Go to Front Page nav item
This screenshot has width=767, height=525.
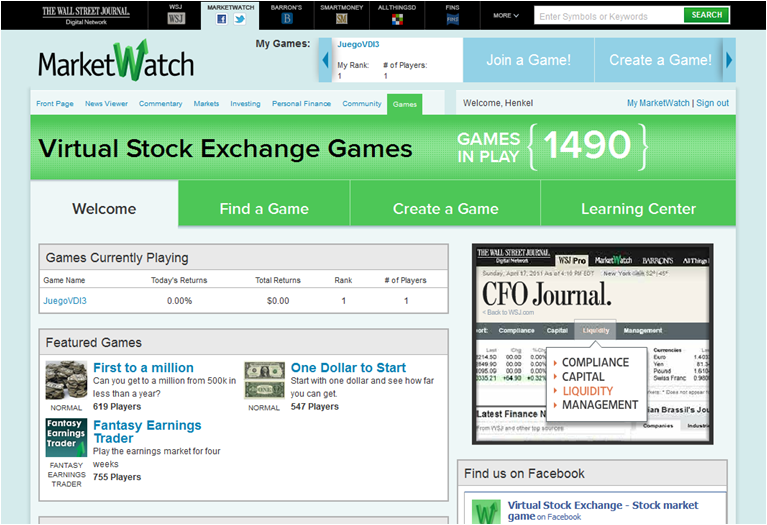pyautogui.click(x=55, y=104)
